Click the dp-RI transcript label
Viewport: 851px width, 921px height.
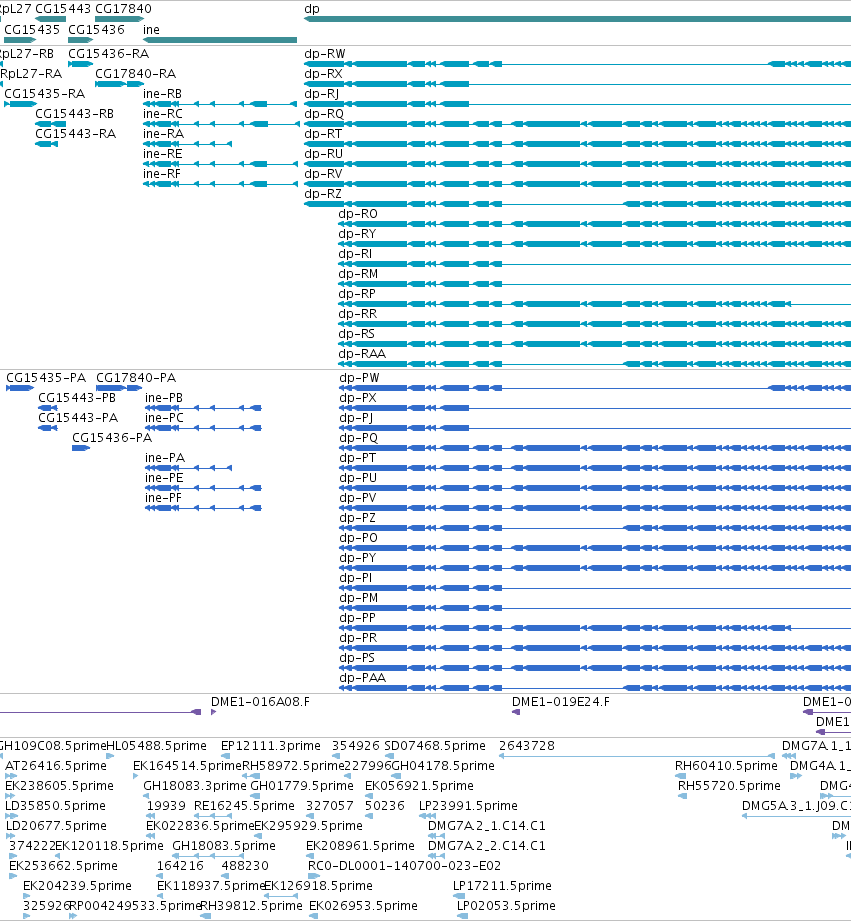[355, 253]
